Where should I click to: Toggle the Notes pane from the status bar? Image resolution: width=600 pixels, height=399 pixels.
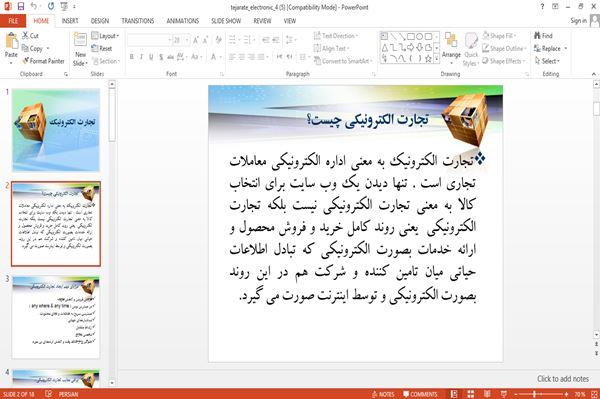click(383, 394)
